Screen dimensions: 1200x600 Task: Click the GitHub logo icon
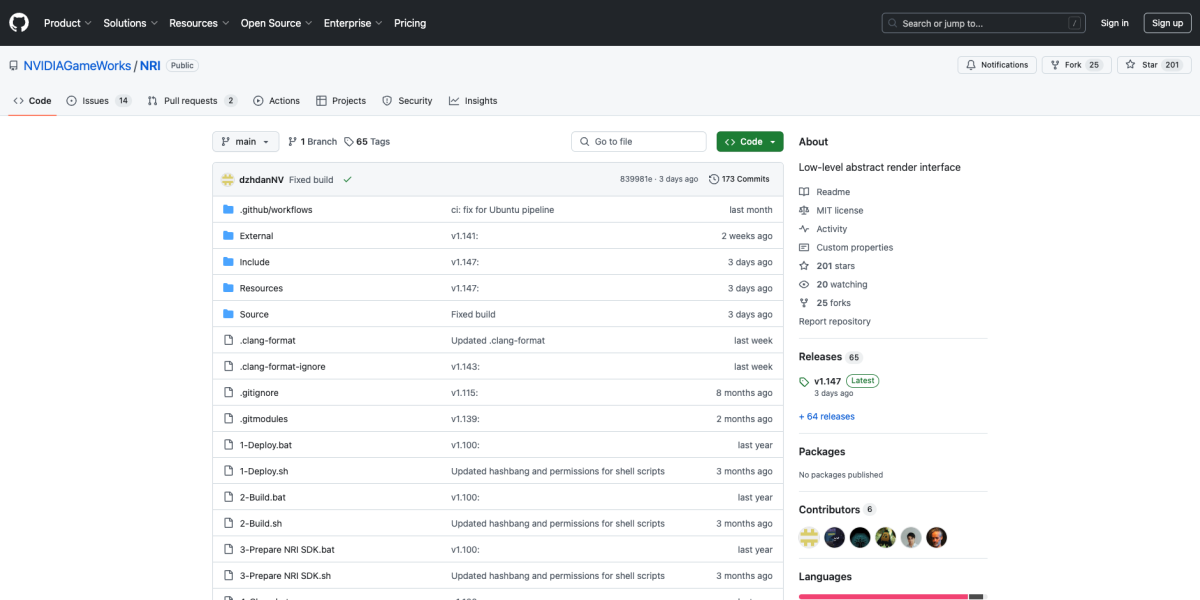coord(20,23)
